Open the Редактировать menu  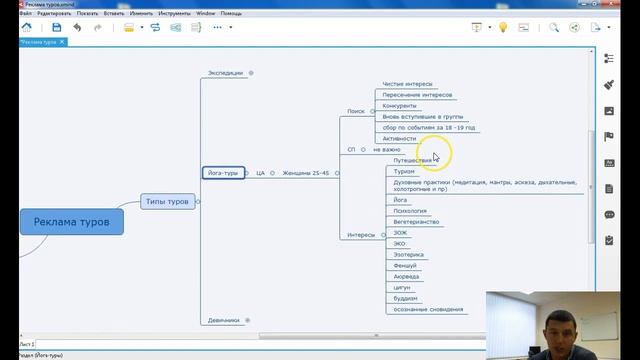click(54, 13)
